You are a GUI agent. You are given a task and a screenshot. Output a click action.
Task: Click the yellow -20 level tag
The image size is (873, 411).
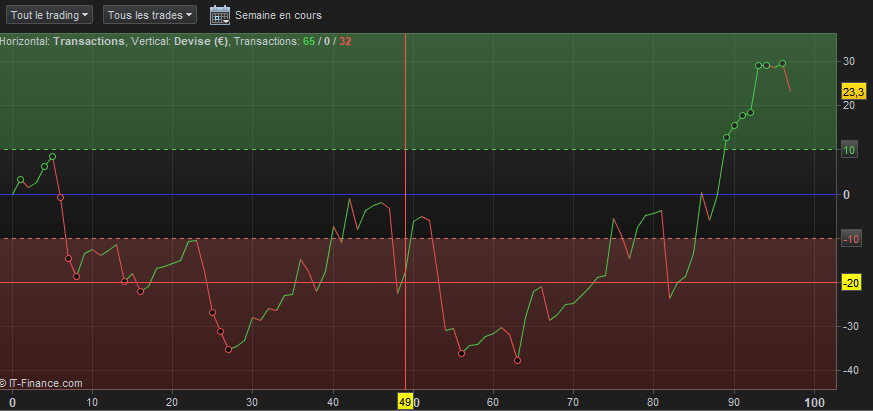(x=852, y=283)
